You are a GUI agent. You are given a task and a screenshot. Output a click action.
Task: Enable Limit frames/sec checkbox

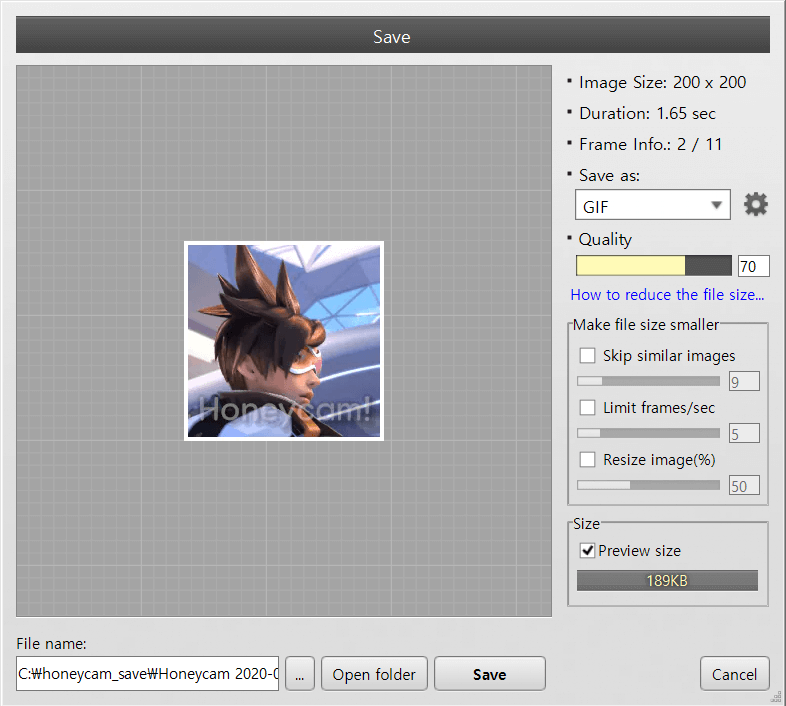[587, 407]
